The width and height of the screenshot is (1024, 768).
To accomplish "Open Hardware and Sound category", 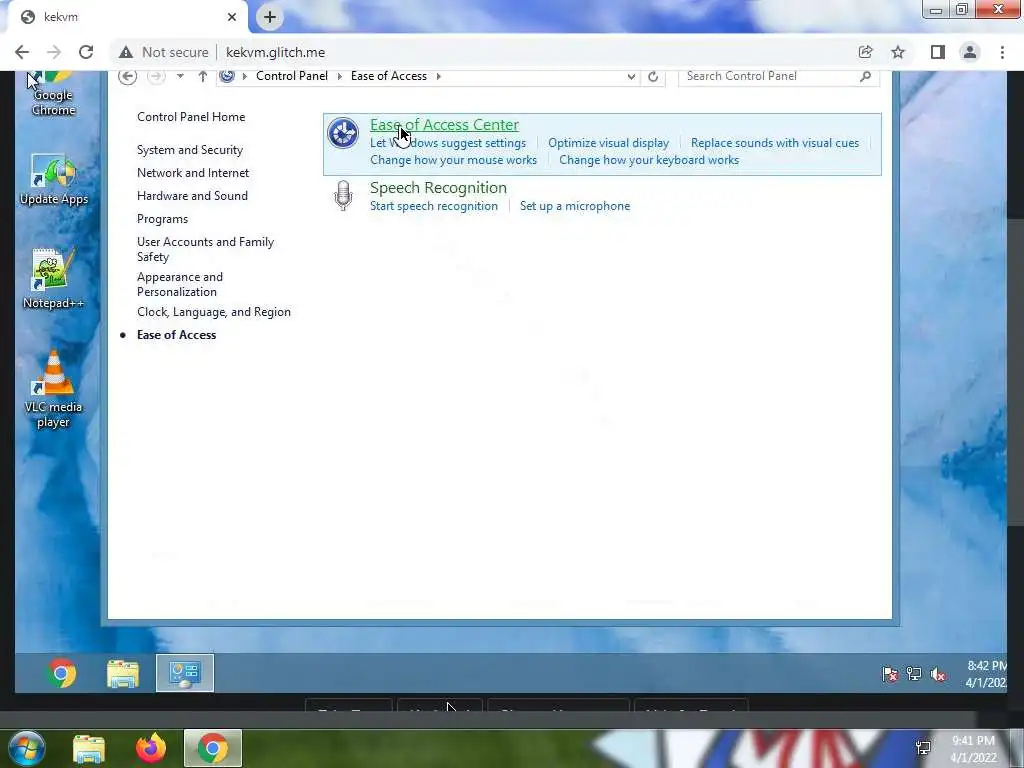I will (192, 196).
